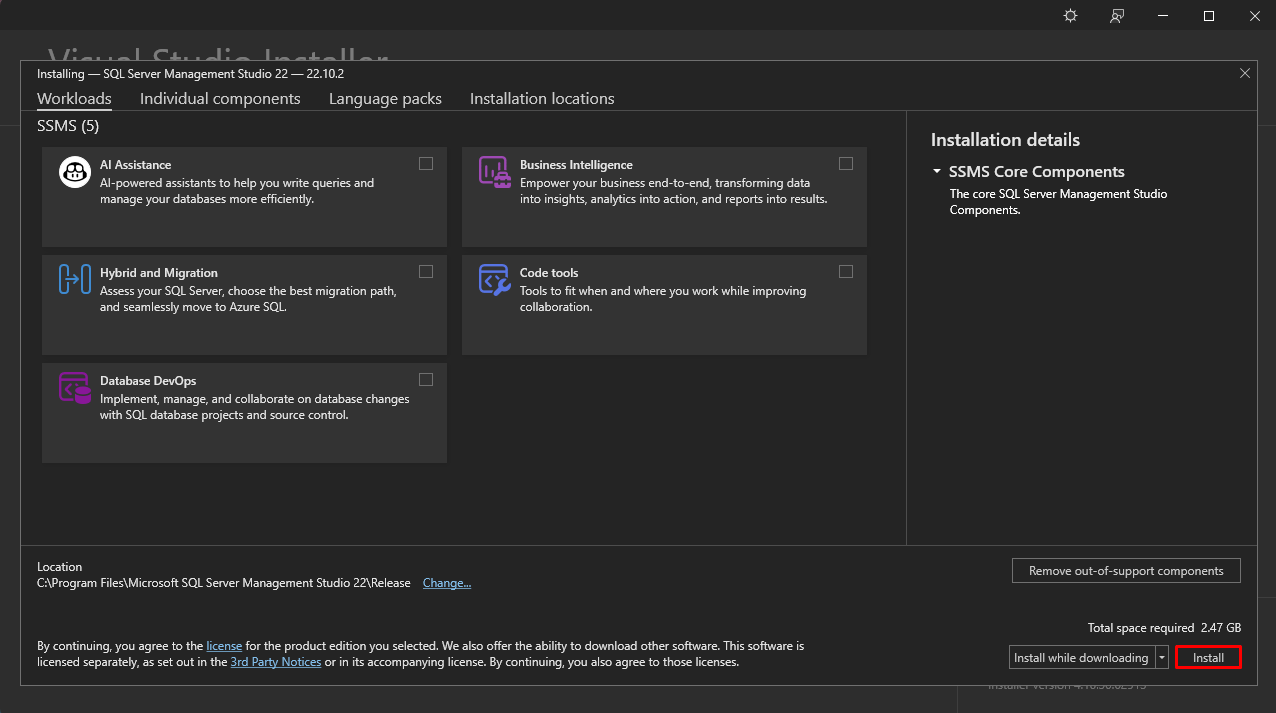This screenshot has width=1276, height=713.
Task: Click the Database DevOps workload icon
Action: [x=75, y=388]
